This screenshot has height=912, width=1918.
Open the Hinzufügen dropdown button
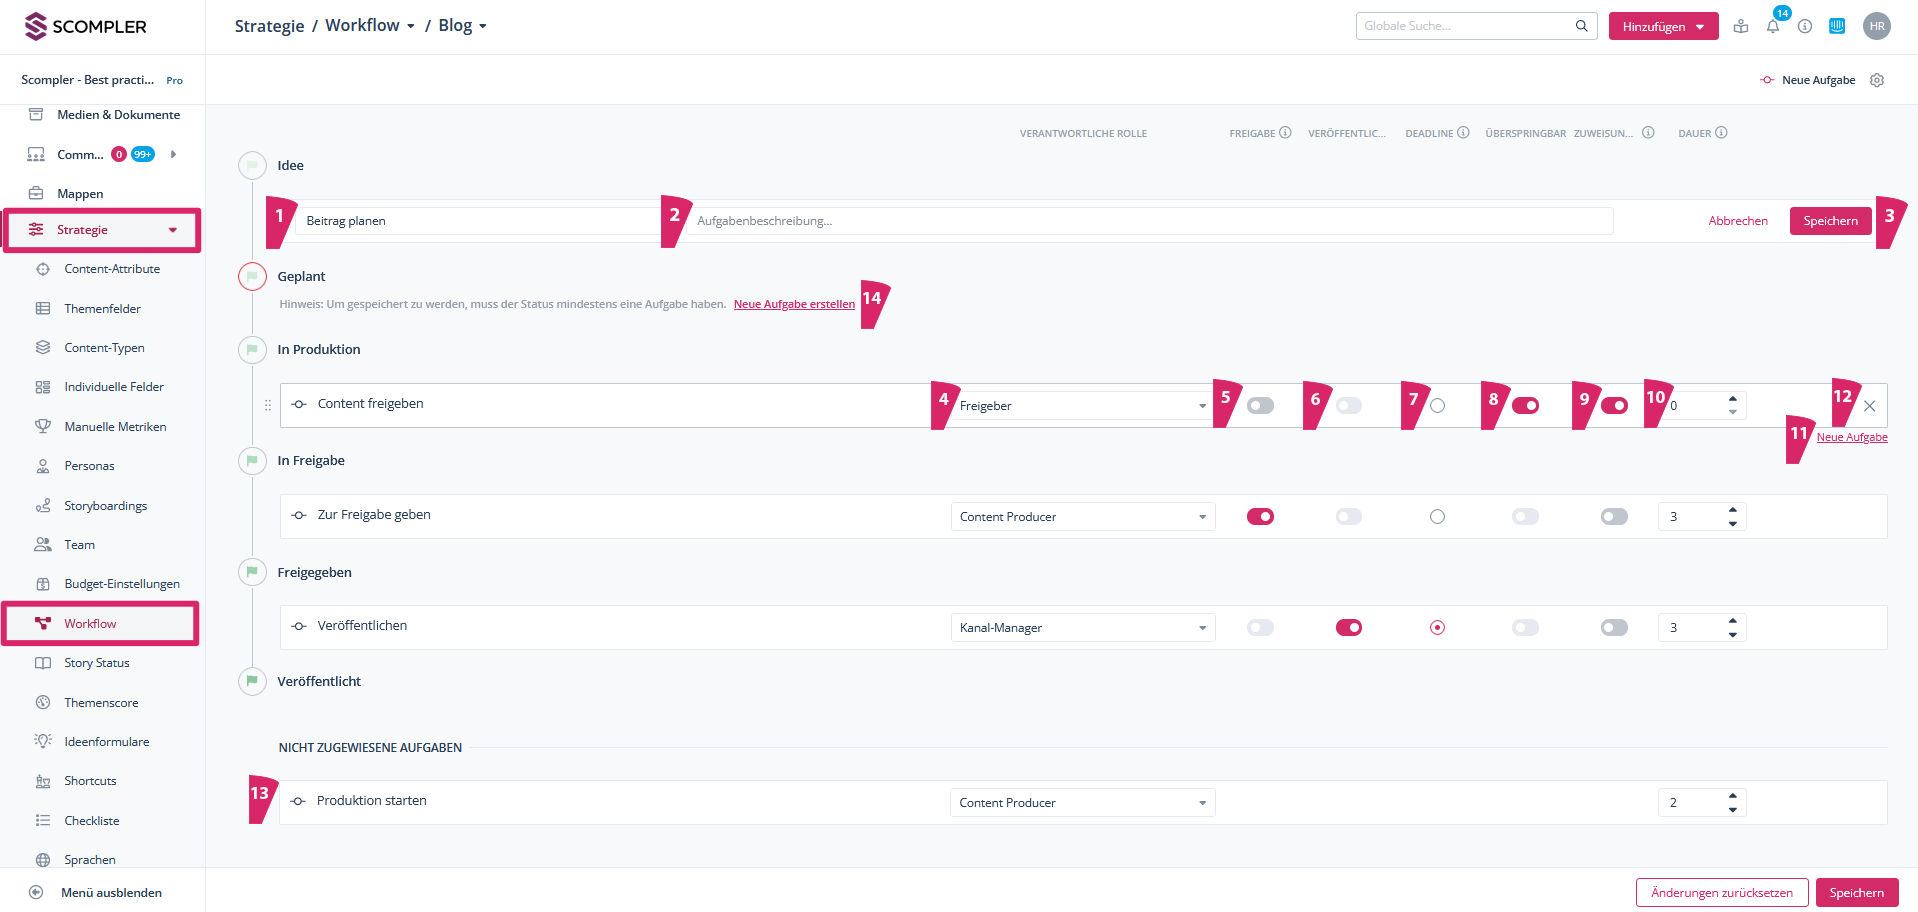point(1662,27)
